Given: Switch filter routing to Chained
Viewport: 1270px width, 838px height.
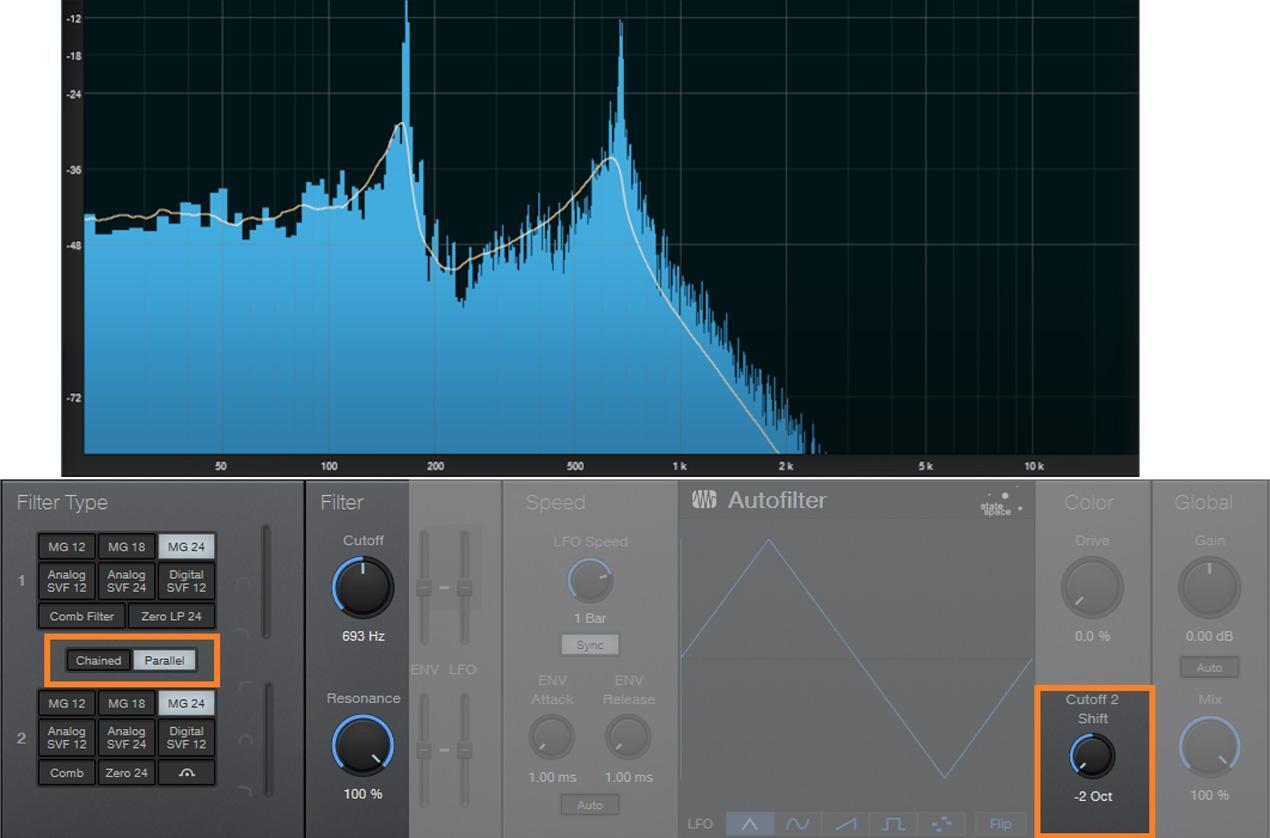Looking at the screenshot, I should (x=98, y=660).
